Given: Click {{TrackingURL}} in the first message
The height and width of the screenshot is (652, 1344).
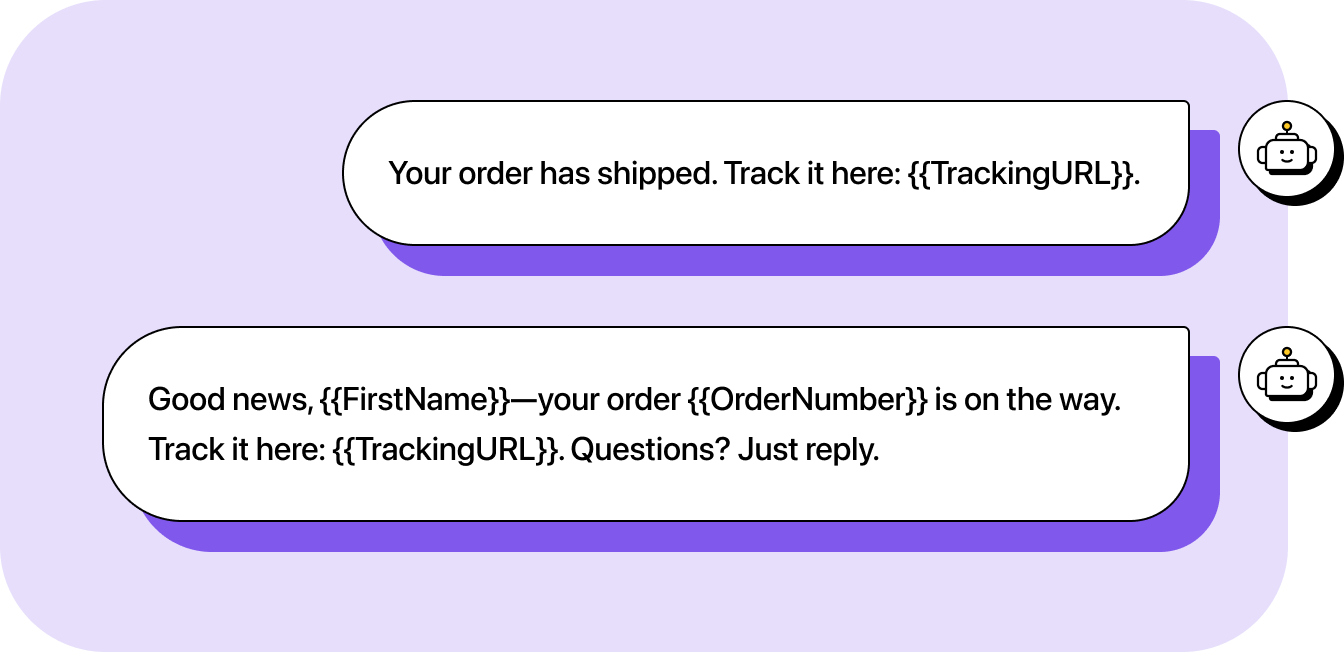Looking at the screenshot, I should point(1022,173).
